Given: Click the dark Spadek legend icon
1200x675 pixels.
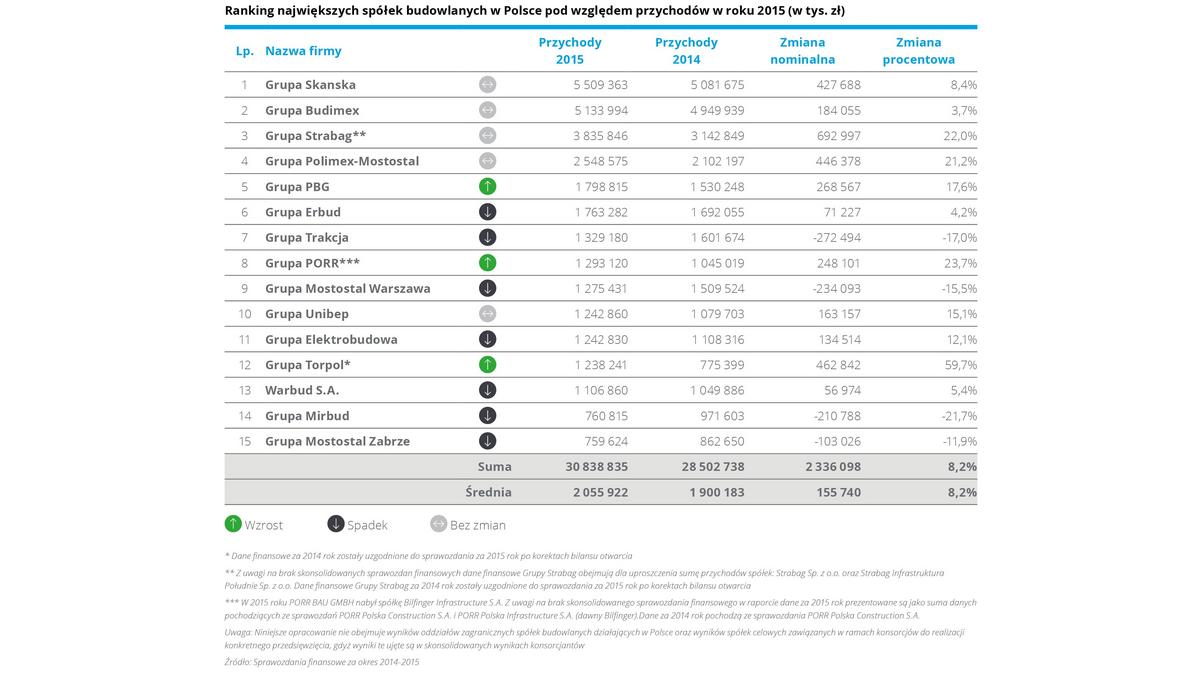Looking at the screenshot, I should click(x=336, y=524).
